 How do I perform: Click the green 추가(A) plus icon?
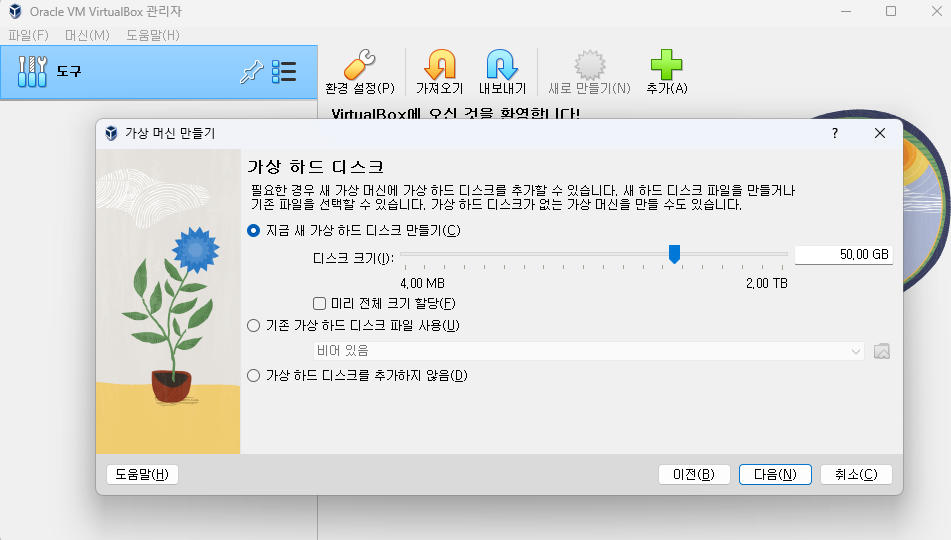click(667, 65)
